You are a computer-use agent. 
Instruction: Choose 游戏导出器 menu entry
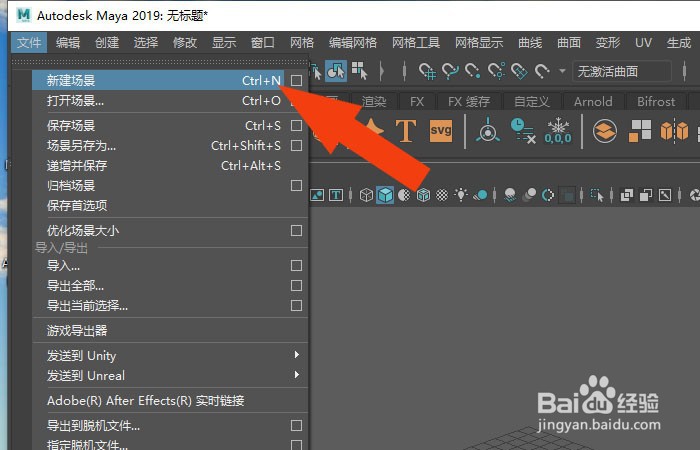pyautogui.click(x=170, y=330)
